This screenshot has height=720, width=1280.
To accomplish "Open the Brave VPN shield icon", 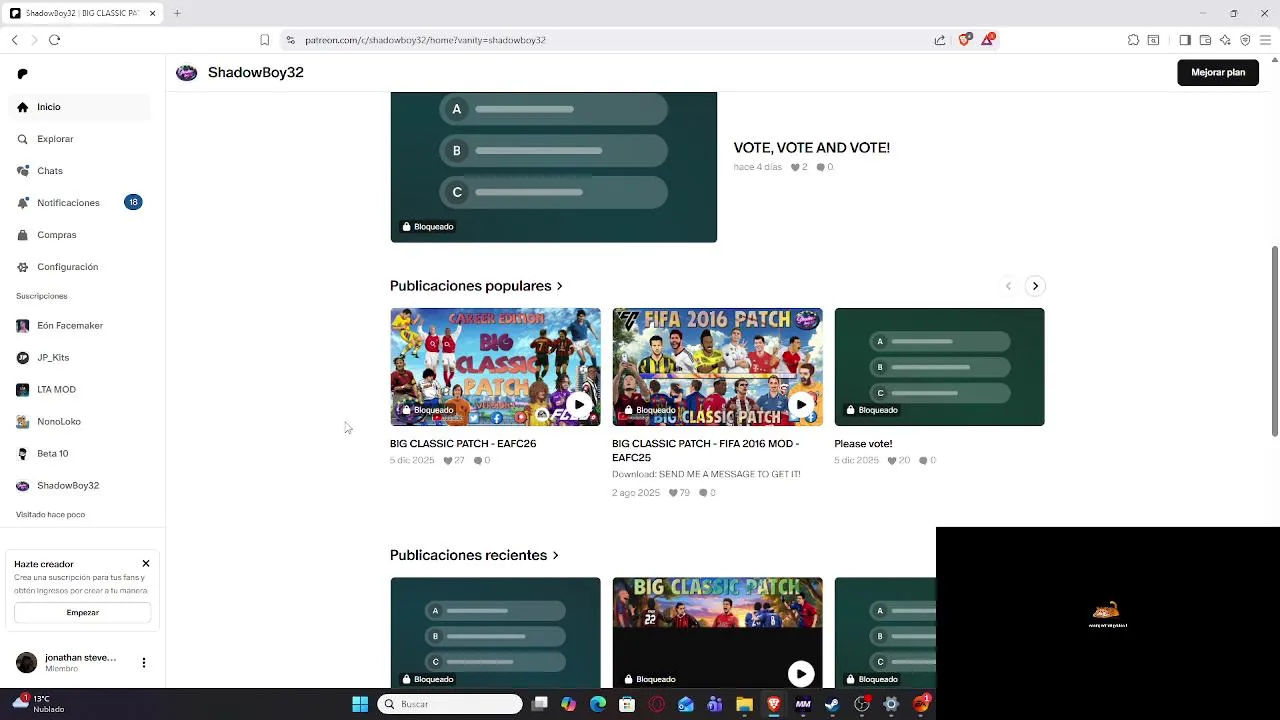I will [x=1245, y=40].
